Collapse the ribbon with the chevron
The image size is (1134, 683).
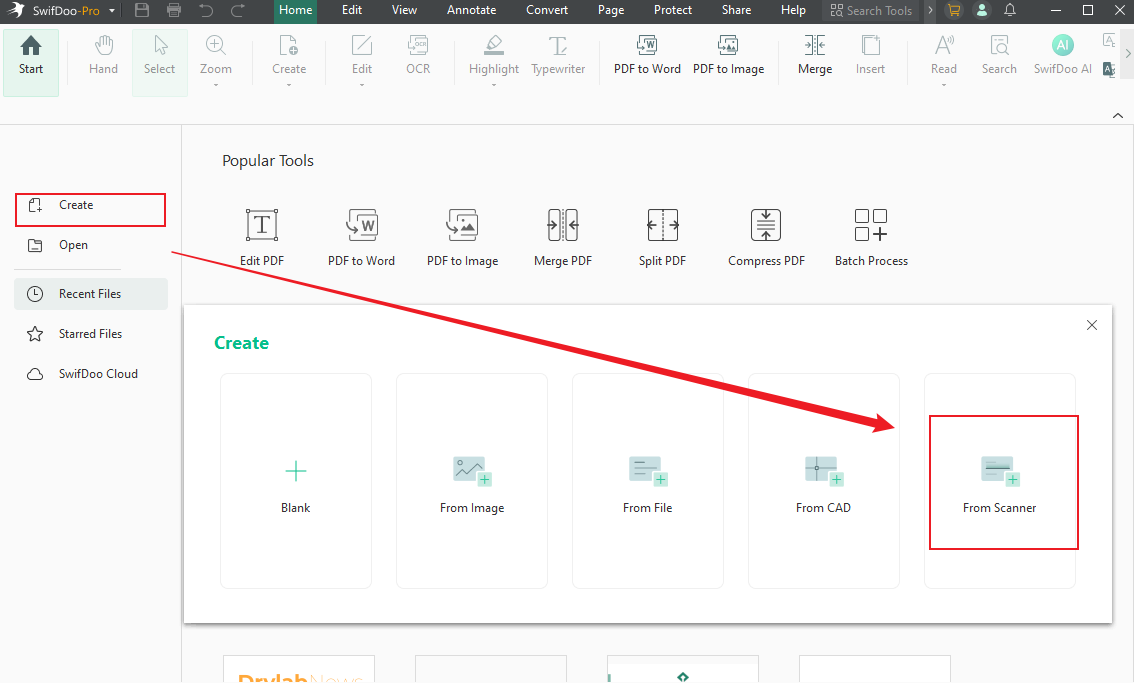click(1117, 115)
